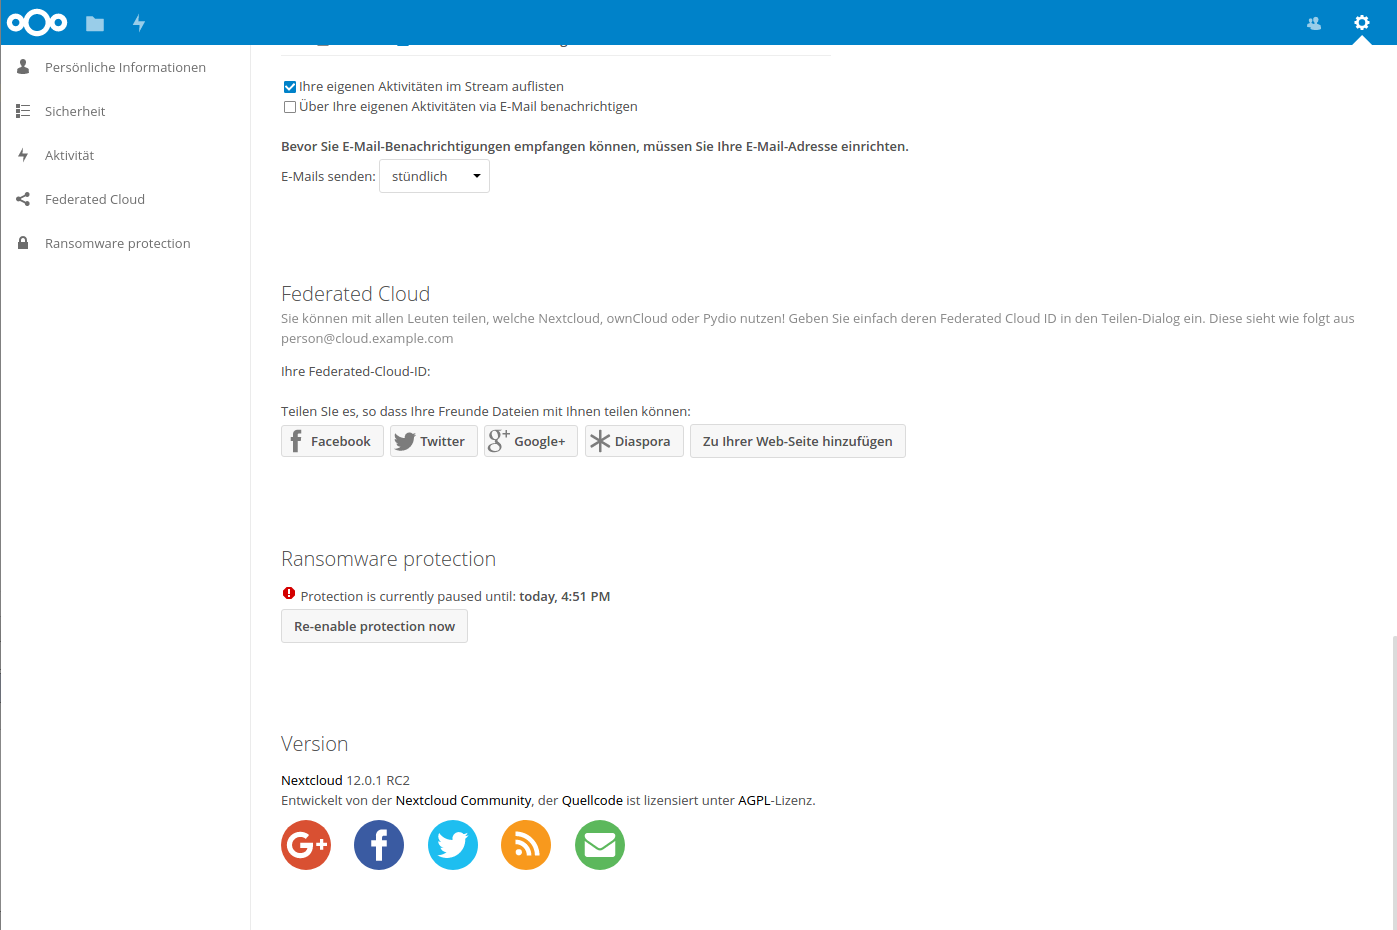Click the green email envelope icon

point(600,845)
